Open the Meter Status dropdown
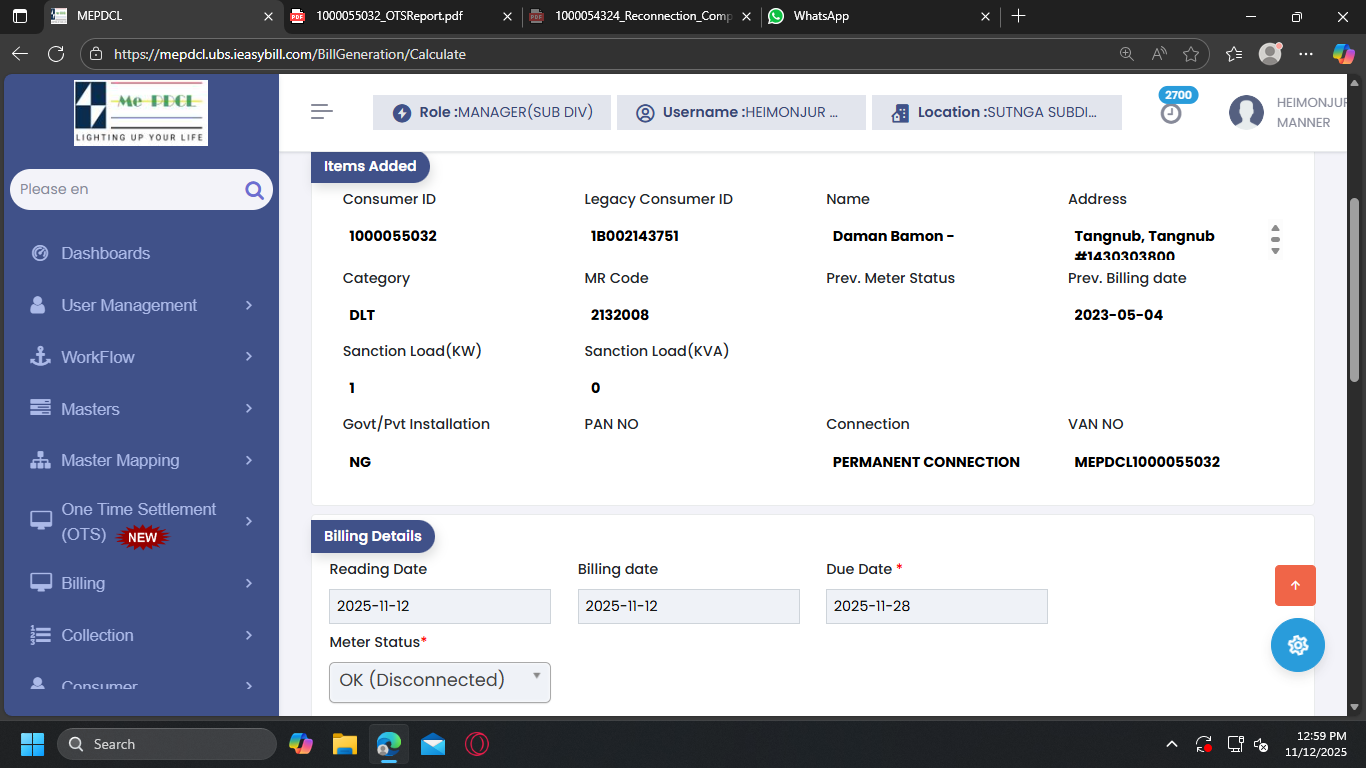This screenshot has width=1366, height=768. tap(440, 681)
